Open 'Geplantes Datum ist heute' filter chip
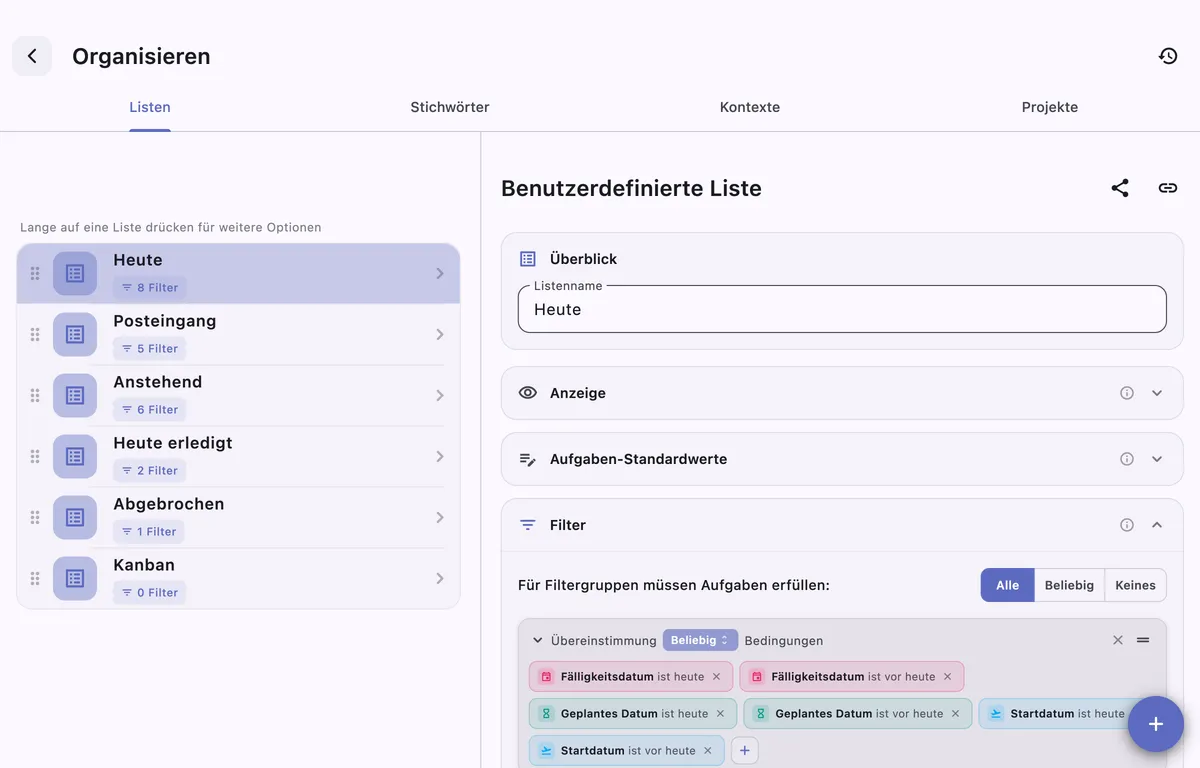 pos(634,714)
